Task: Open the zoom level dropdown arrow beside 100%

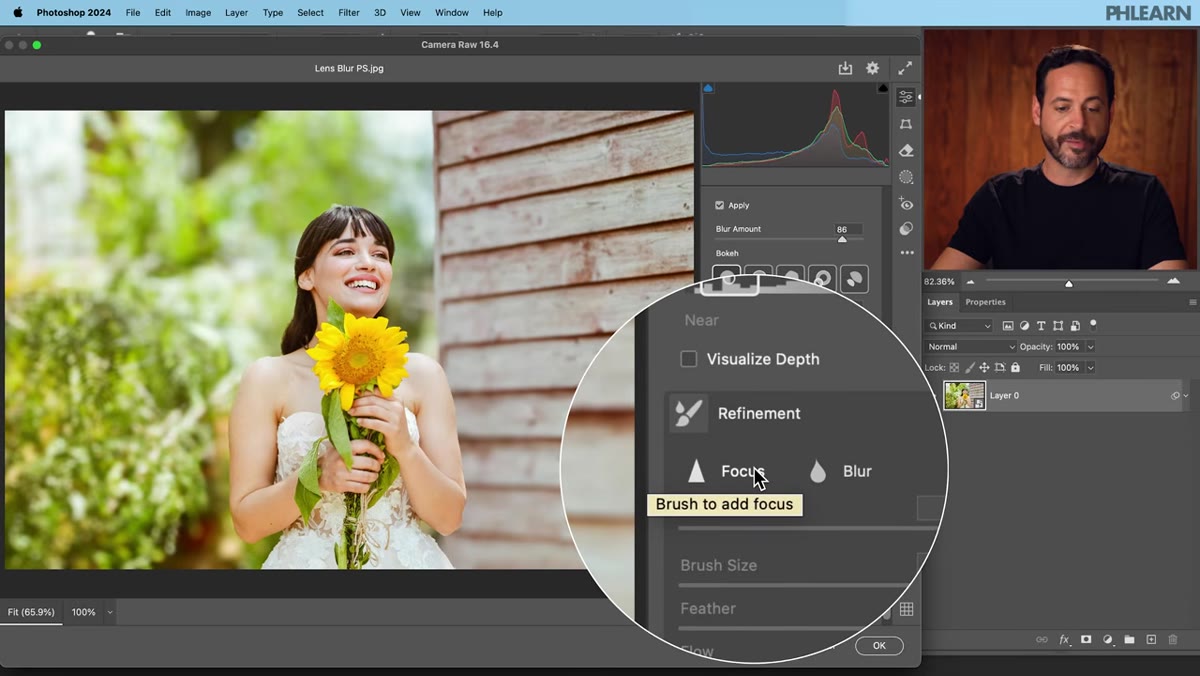Action: [x=109, y=612]
